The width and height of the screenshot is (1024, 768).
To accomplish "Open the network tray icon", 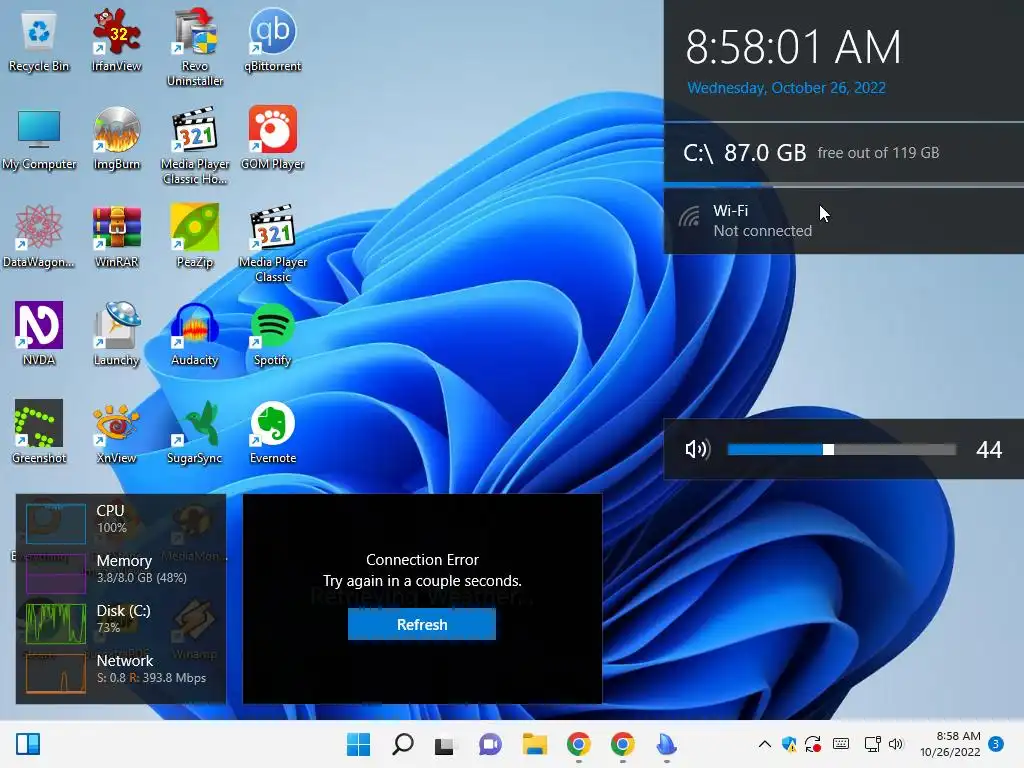I will coord(872,744).
